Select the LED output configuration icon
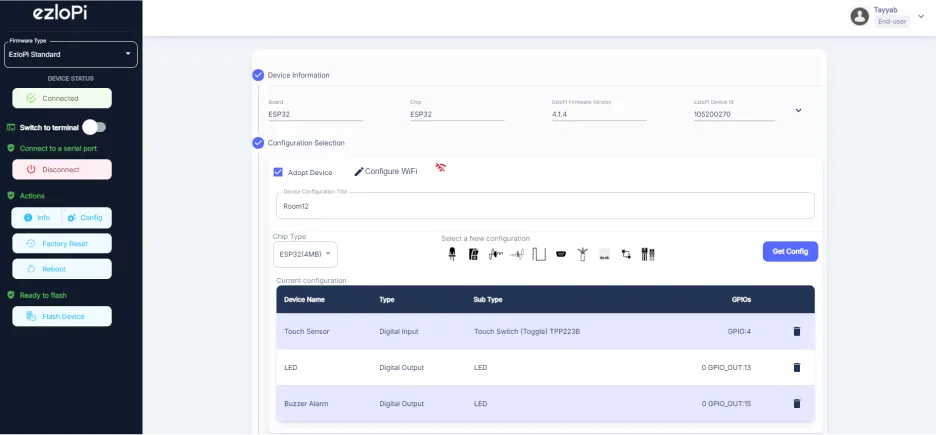 (x=452, y=254)
